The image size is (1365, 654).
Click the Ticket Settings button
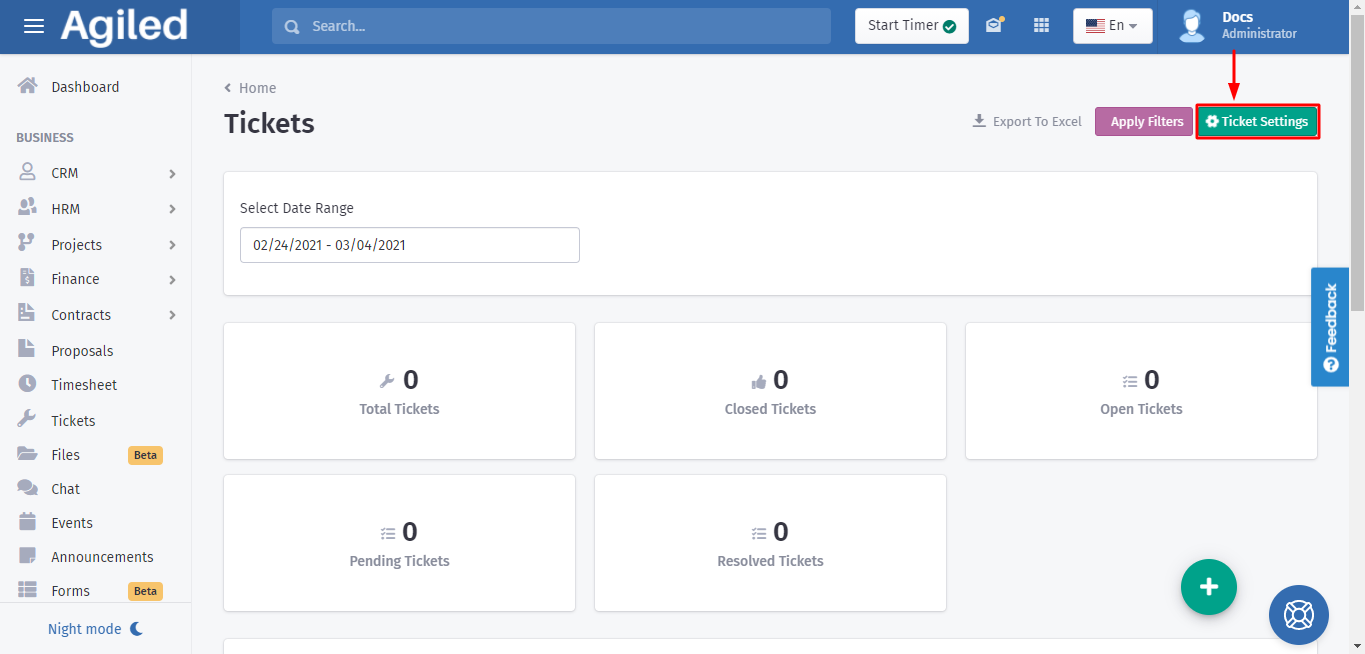click(1257, 121)
